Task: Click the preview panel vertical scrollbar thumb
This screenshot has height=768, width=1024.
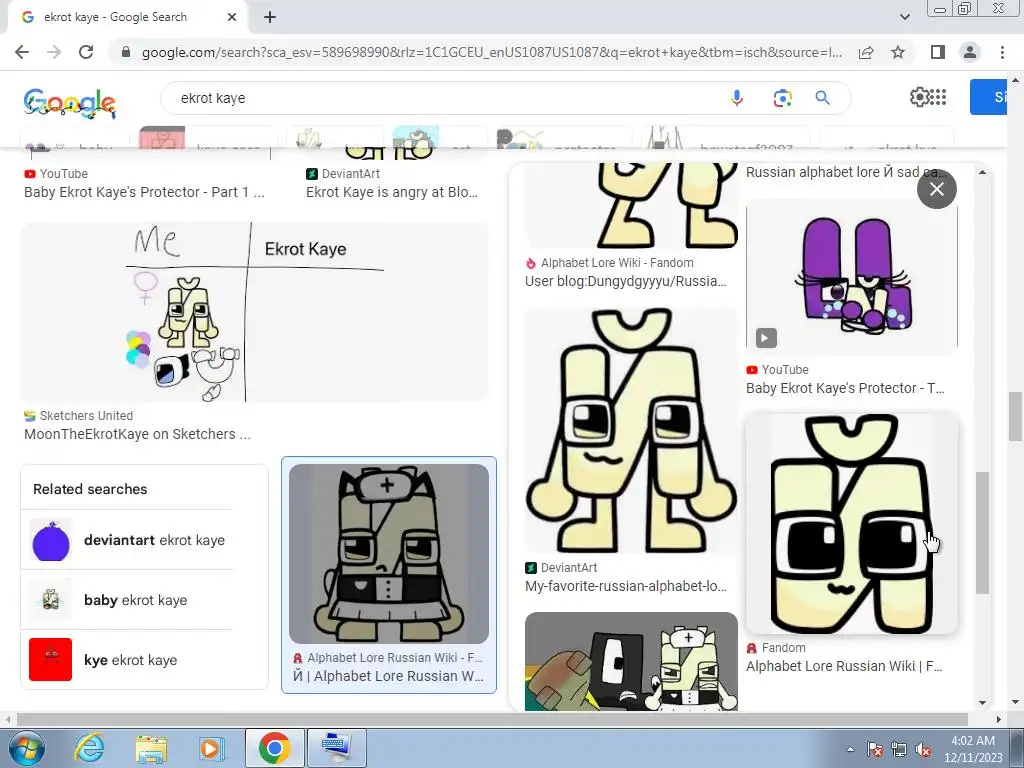Action: click(x=982, y=533)
